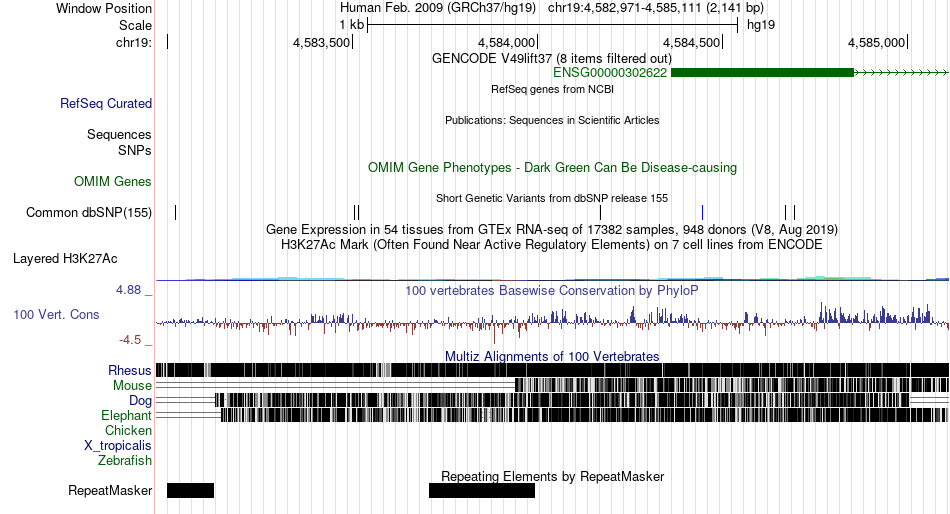950x514 pixels.
Task: Click the OMIM Gene Phenotypes track title
Action: (552, 168)
